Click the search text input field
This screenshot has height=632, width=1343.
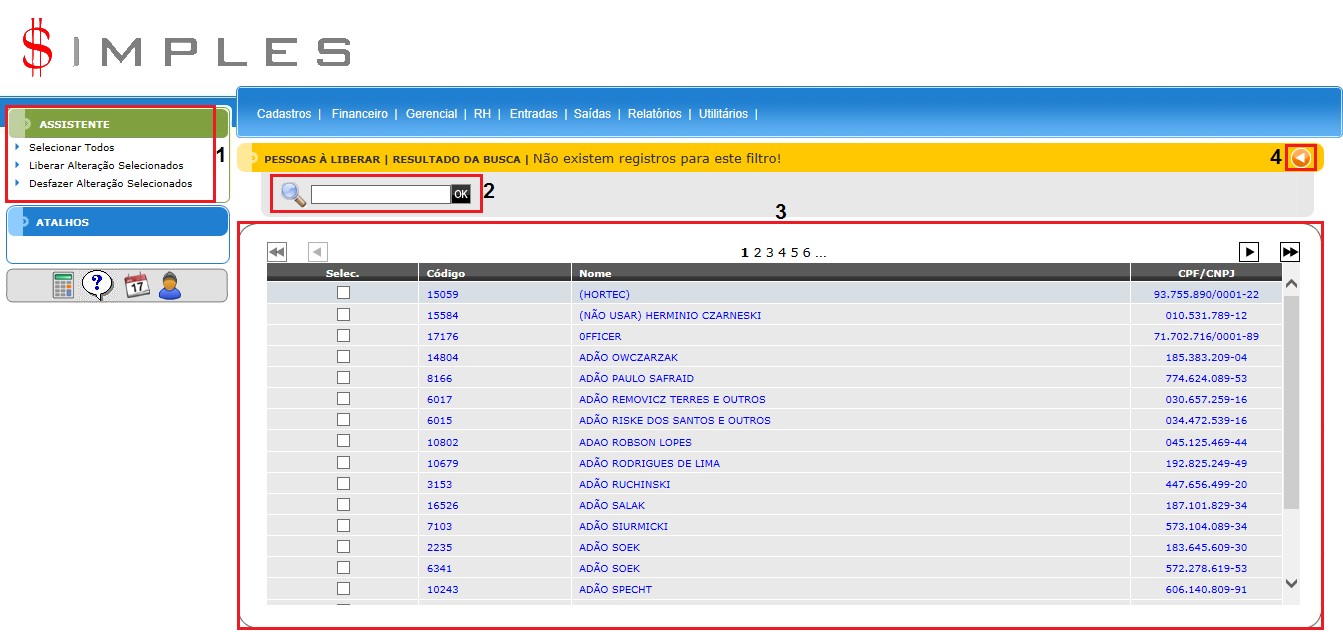pos(380,194)
